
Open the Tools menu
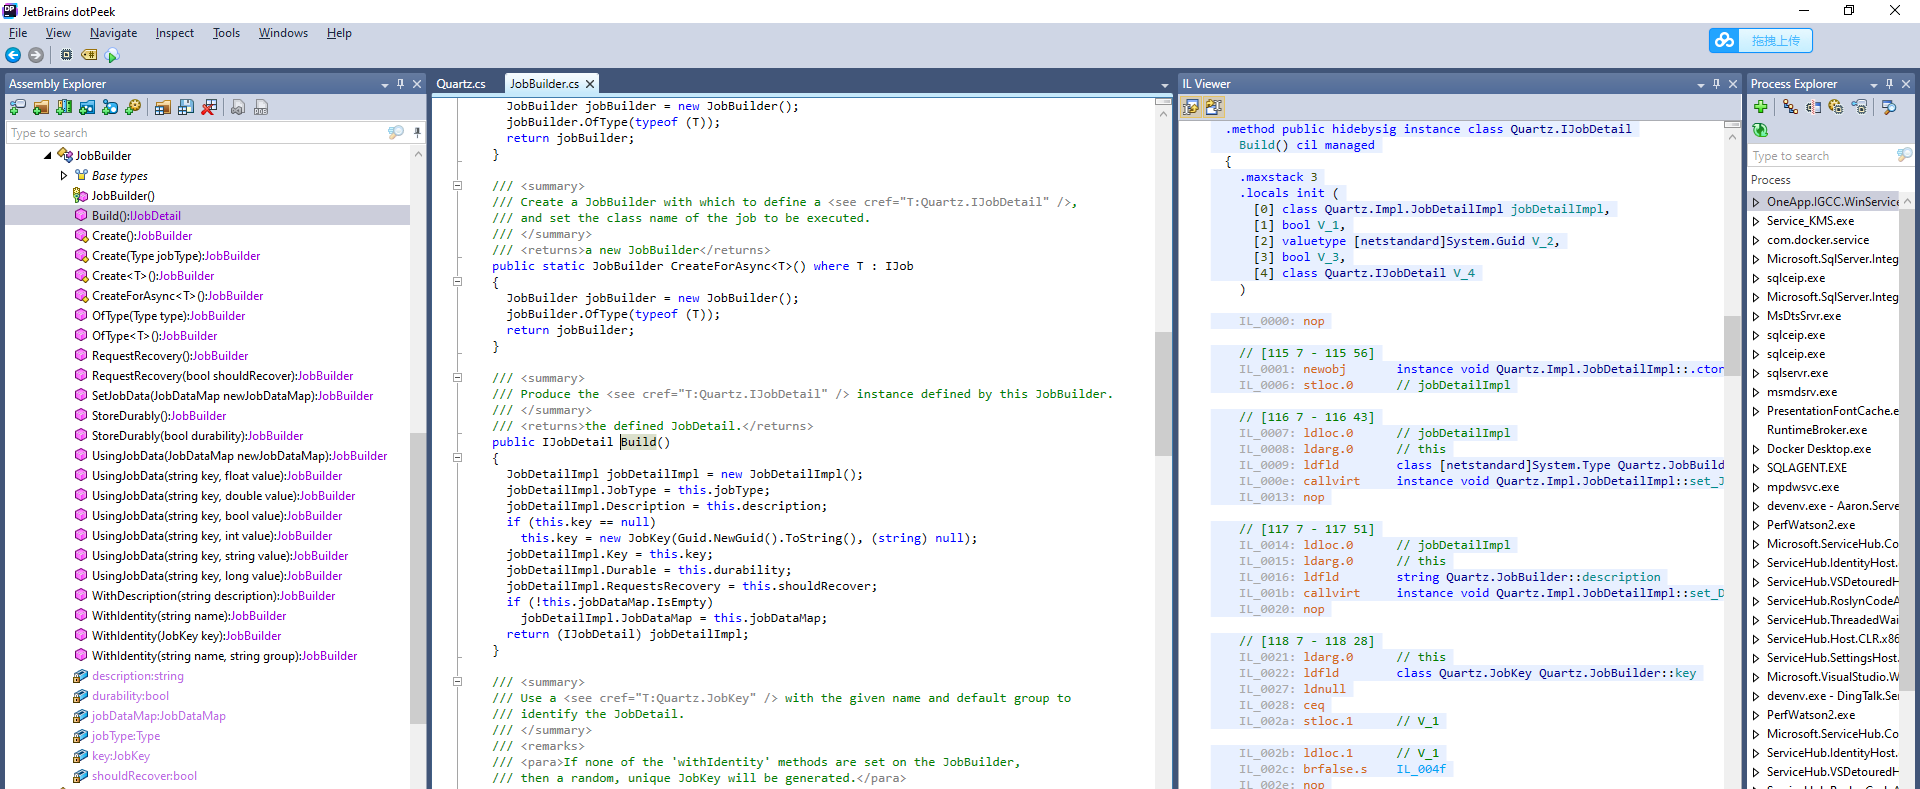pyautogui.click(x=226, y=33)
